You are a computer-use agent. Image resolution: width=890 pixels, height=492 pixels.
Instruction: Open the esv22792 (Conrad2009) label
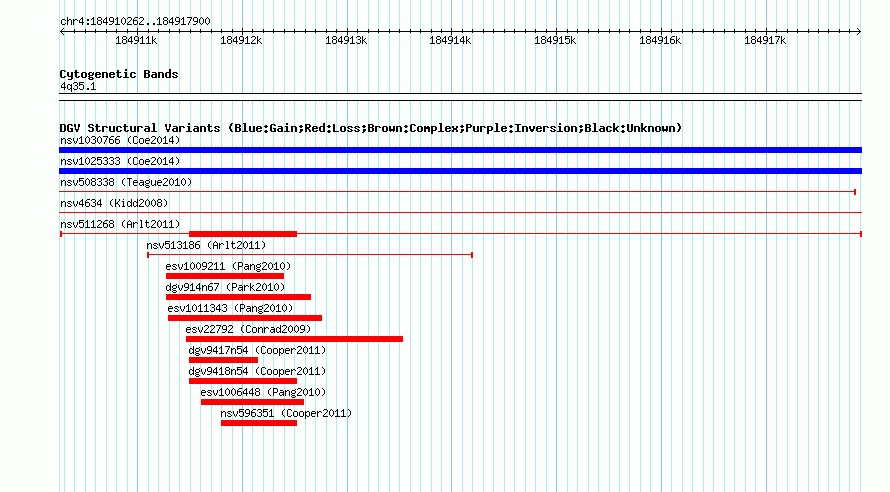(248, 329)
